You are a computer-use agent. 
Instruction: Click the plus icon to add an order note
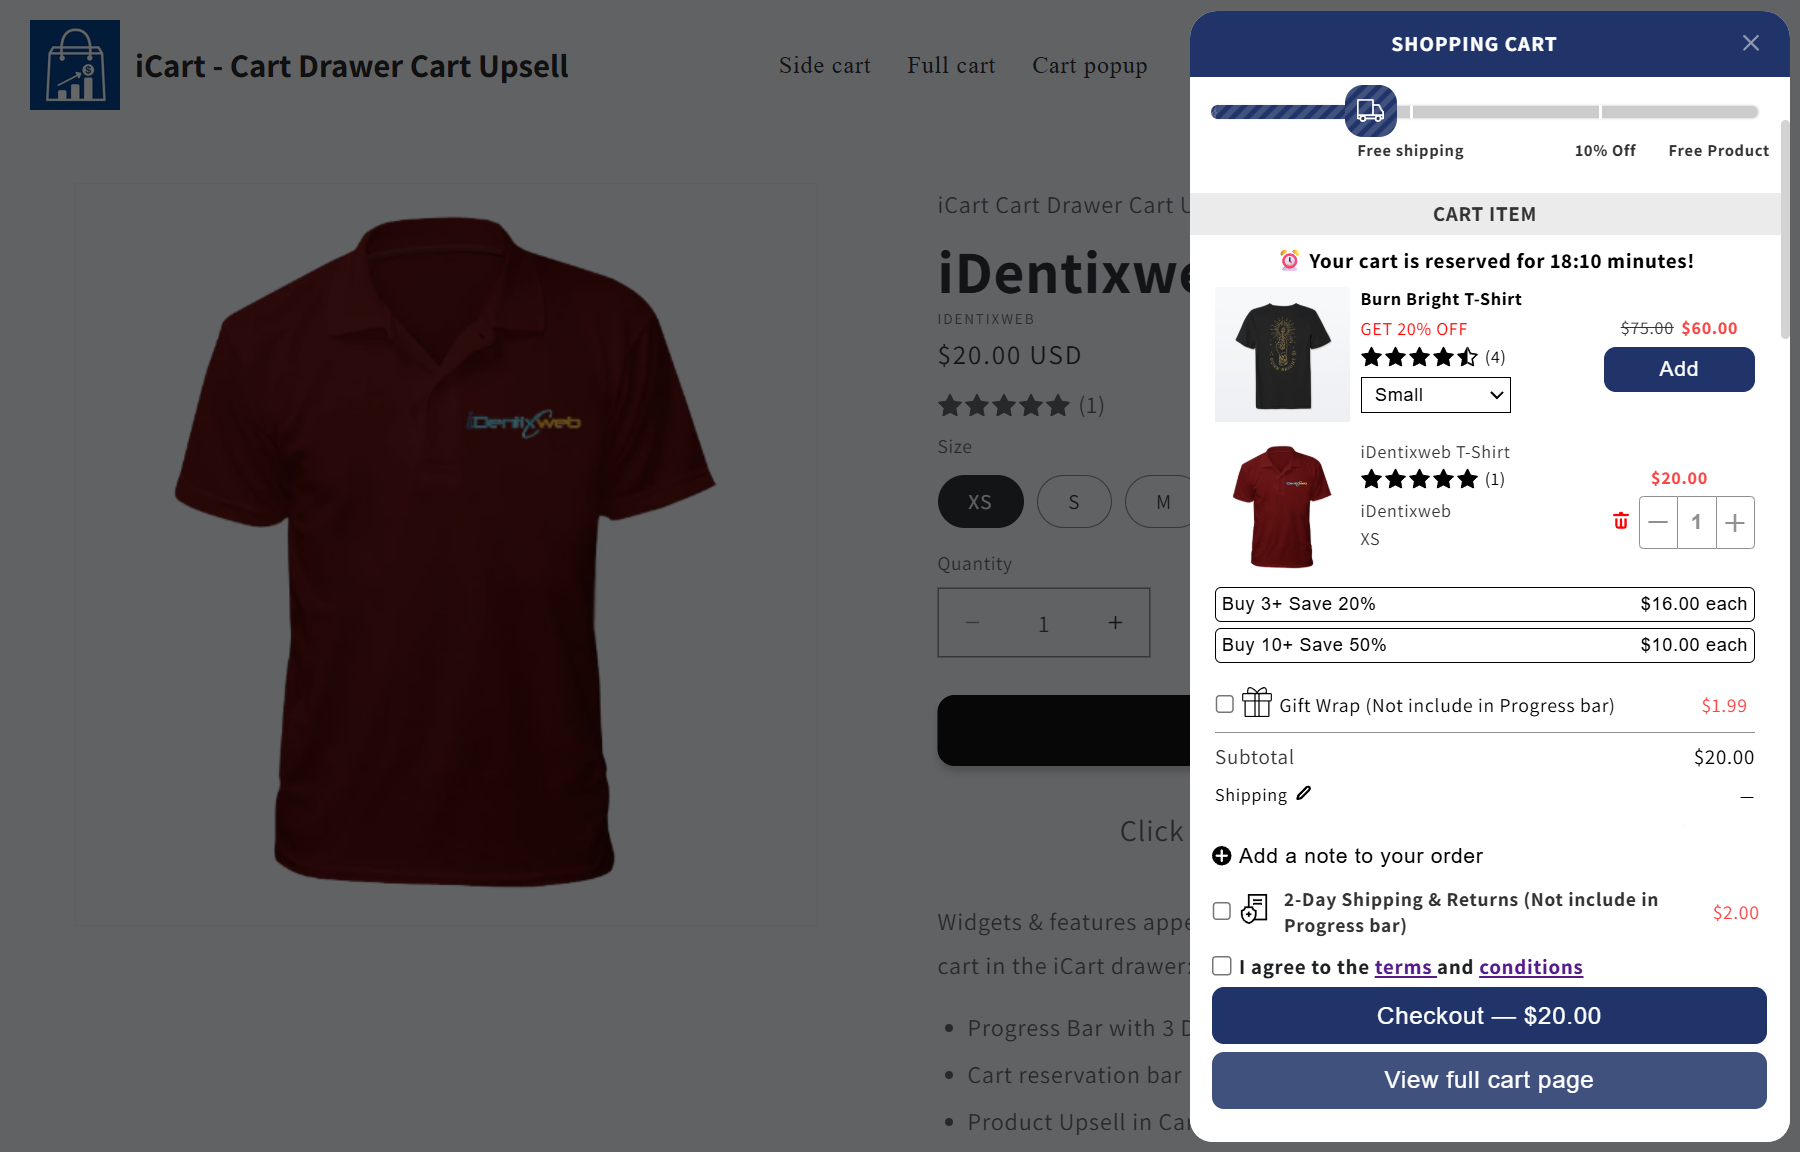pyautogui.click(x=1221, y=856)
